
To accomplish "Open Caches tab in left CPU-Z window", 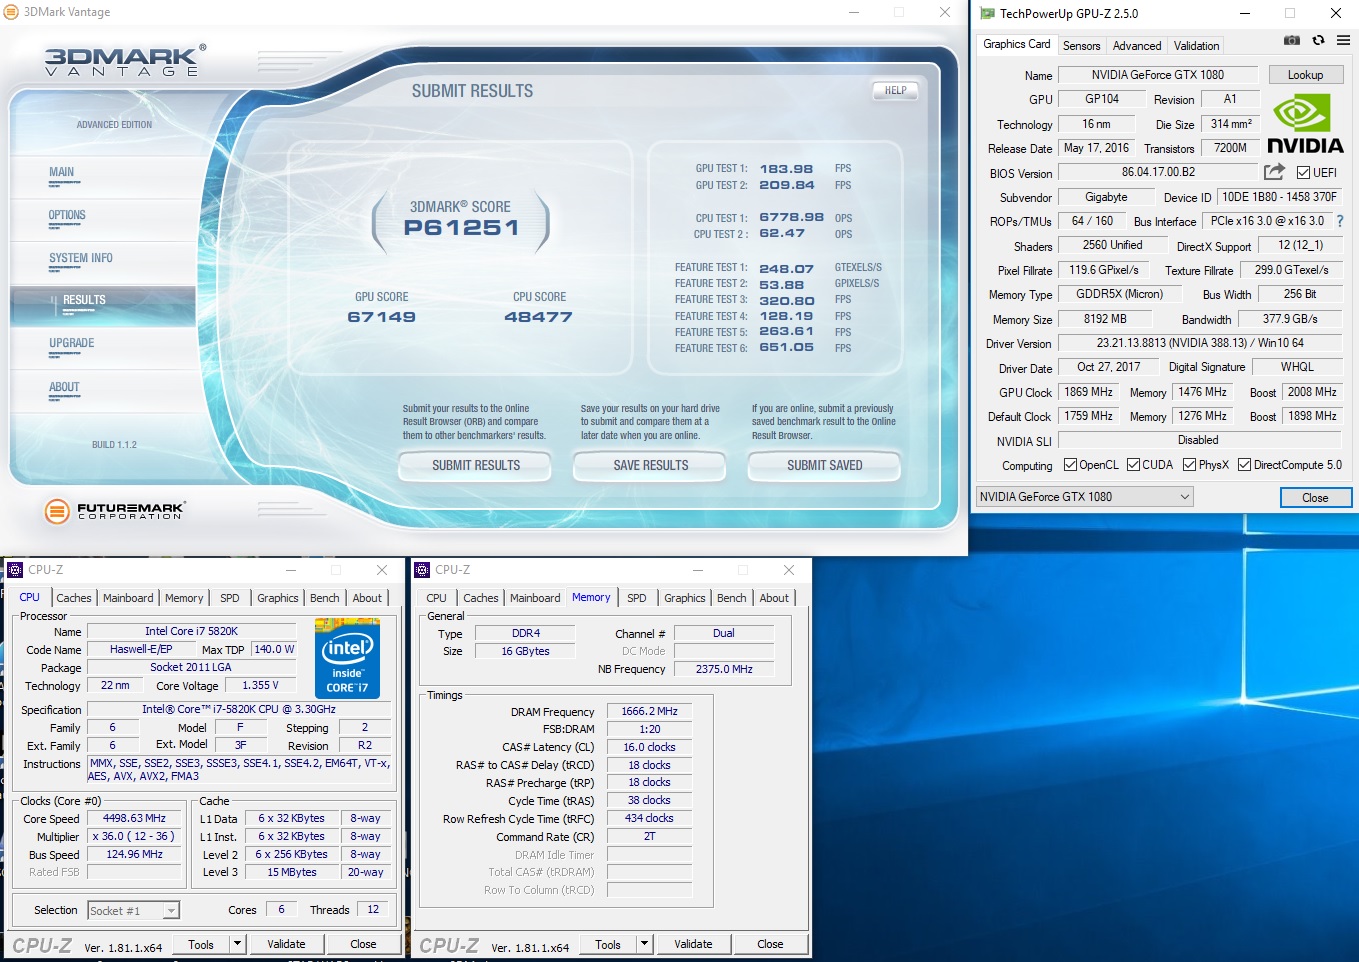I will pos(74,598).
